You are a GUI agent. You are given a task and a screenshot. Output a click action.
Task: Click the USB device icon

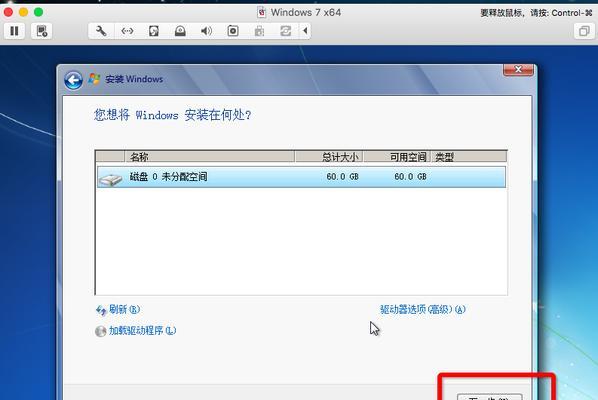point(259,31)
